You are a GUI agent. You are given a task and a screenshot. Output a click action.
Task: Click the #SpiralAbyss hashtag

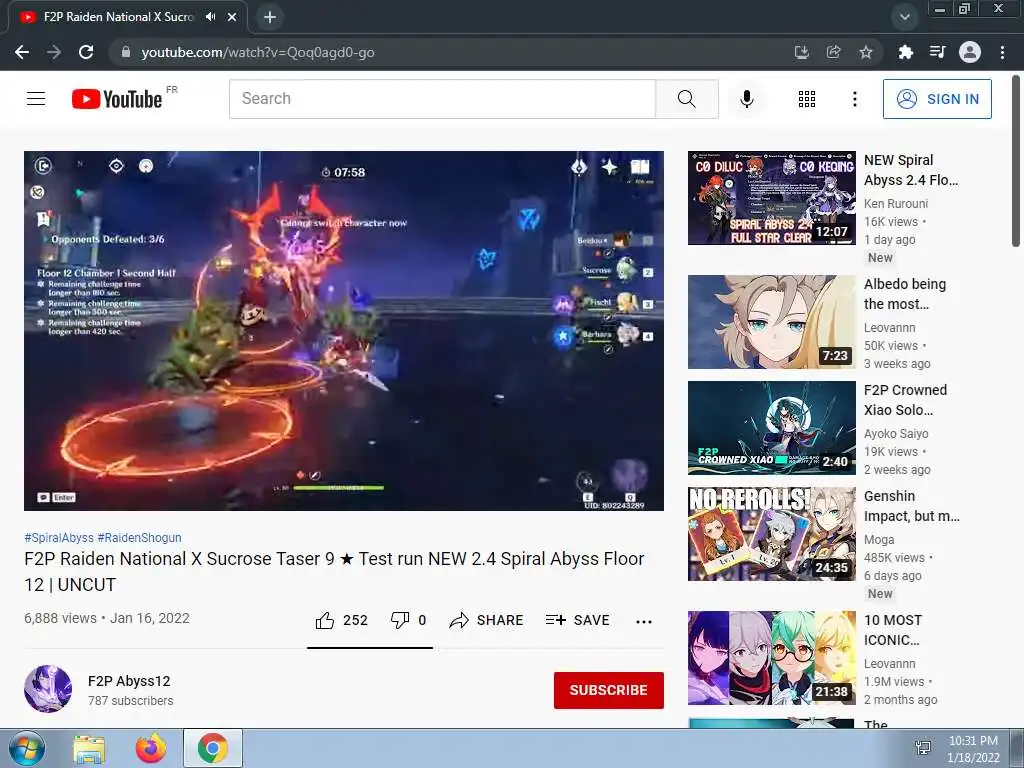tap(59, 537)
